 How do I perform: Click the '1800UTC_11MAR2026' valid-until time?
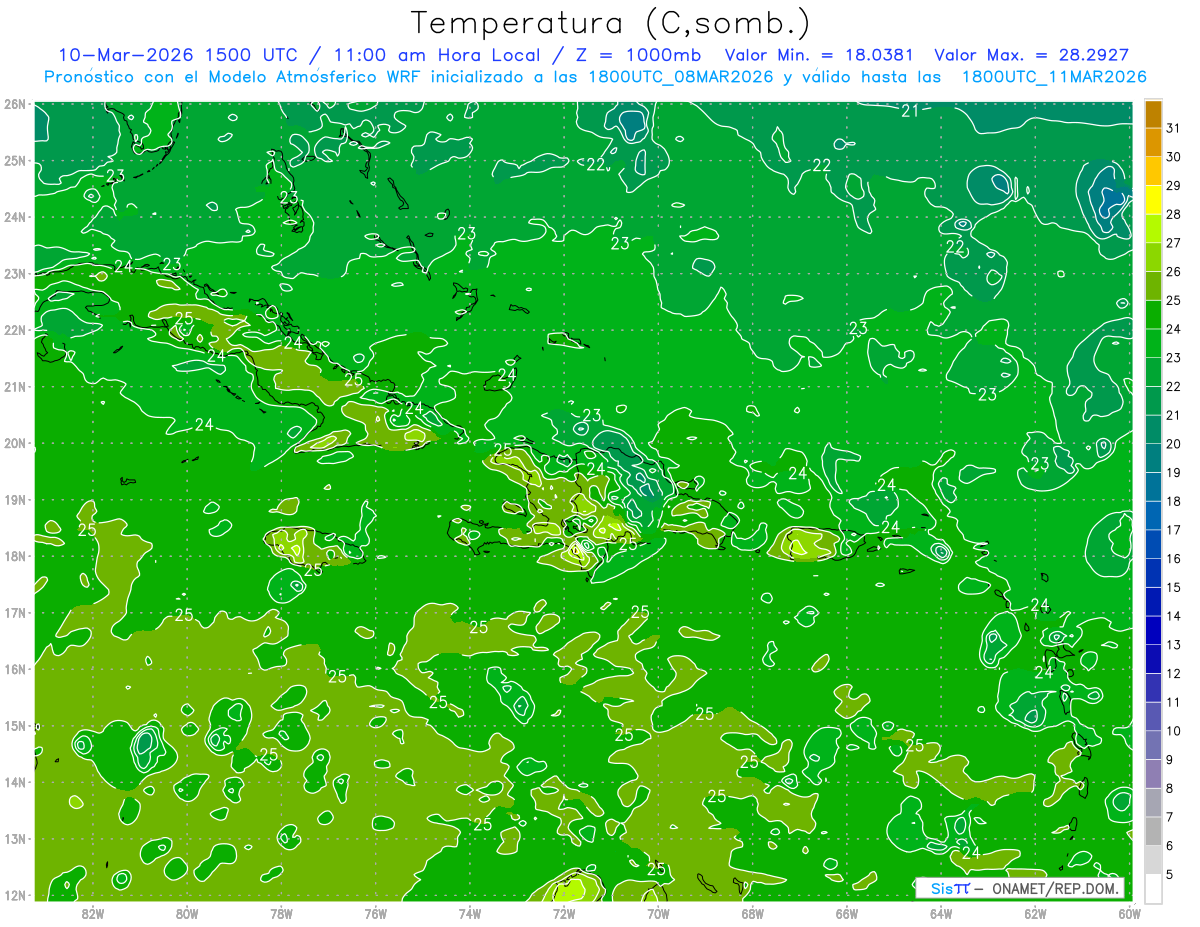coord(1054,76)
